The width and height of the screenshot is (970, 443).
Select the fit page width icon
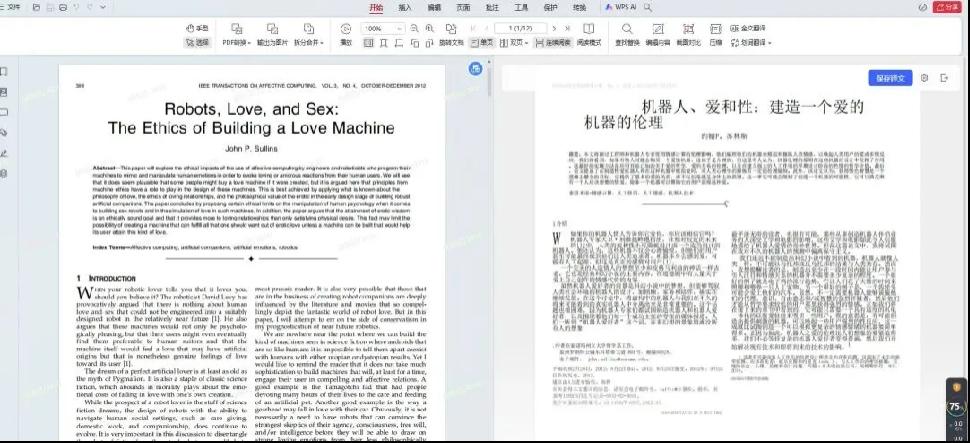pyautogui.click(x=399, y=43)
